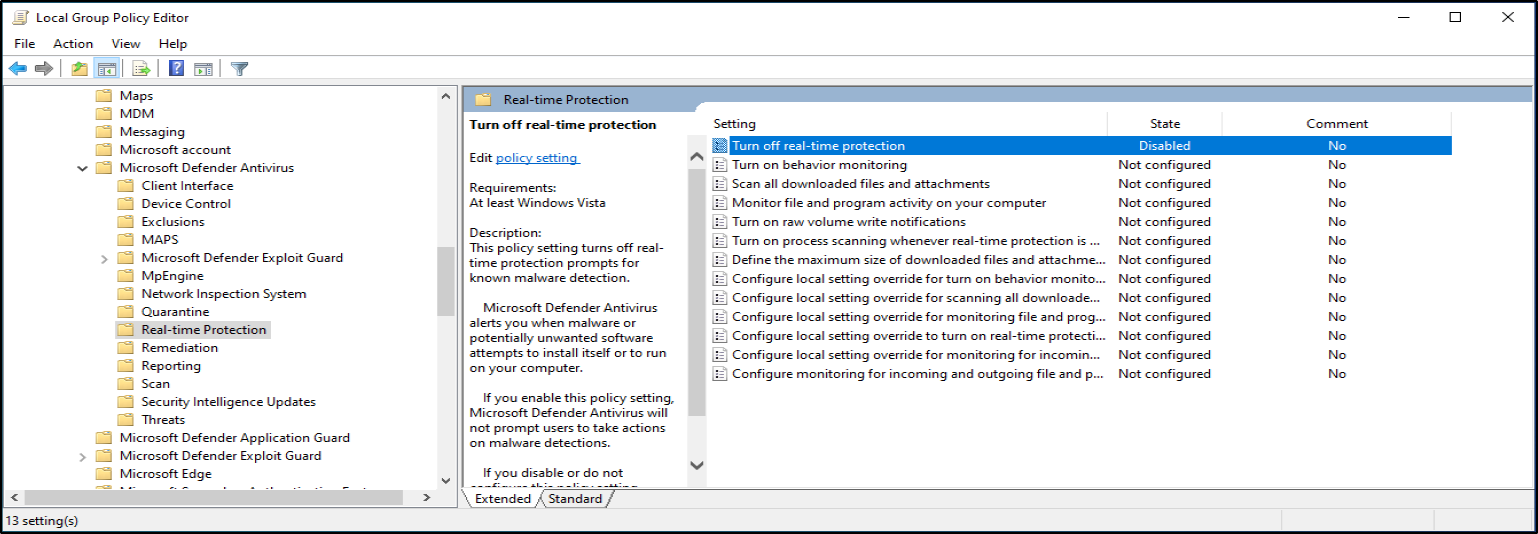The height and width of the screenshot is (534, 1538).
Task: Select Security Intelligence Updates in the tree
Action: (x=228, y=402)
